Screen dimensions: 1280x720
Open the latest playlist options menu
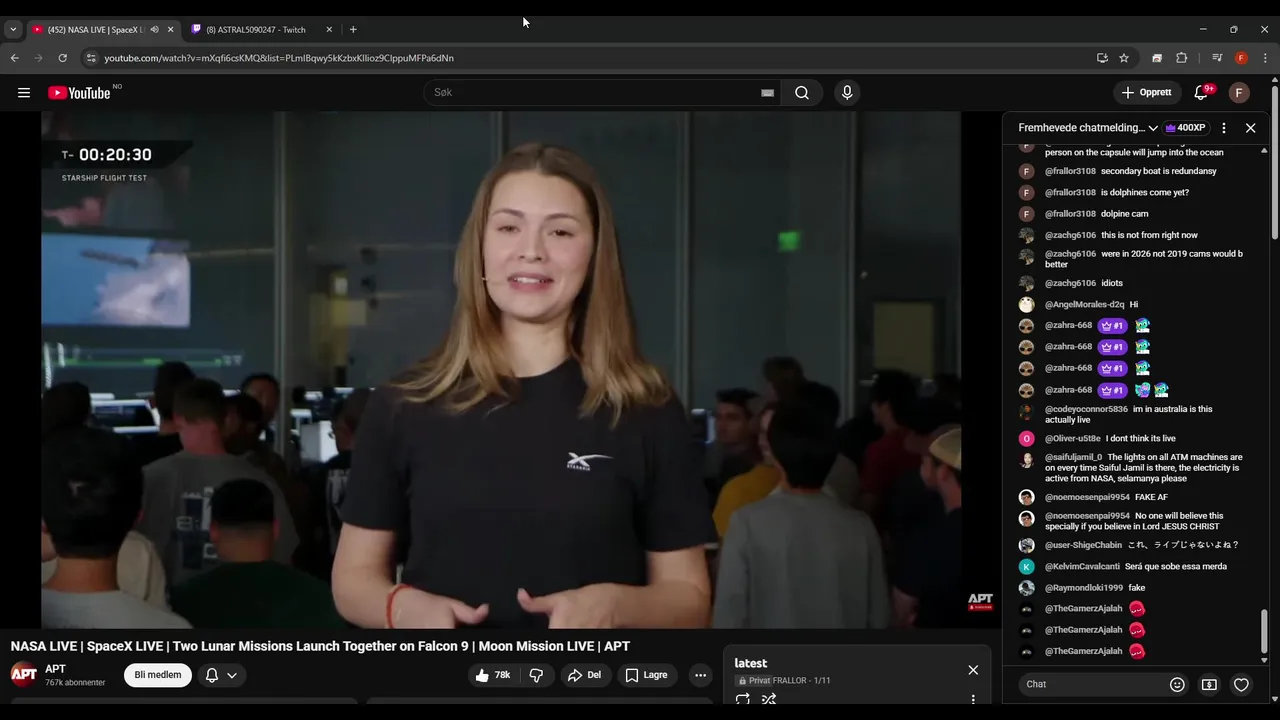[973, 699]
